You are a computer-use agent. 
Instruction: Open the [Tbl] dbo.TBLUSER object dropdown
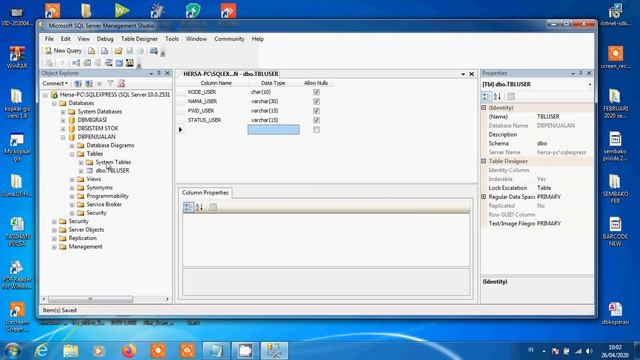[x=589, y=84]
